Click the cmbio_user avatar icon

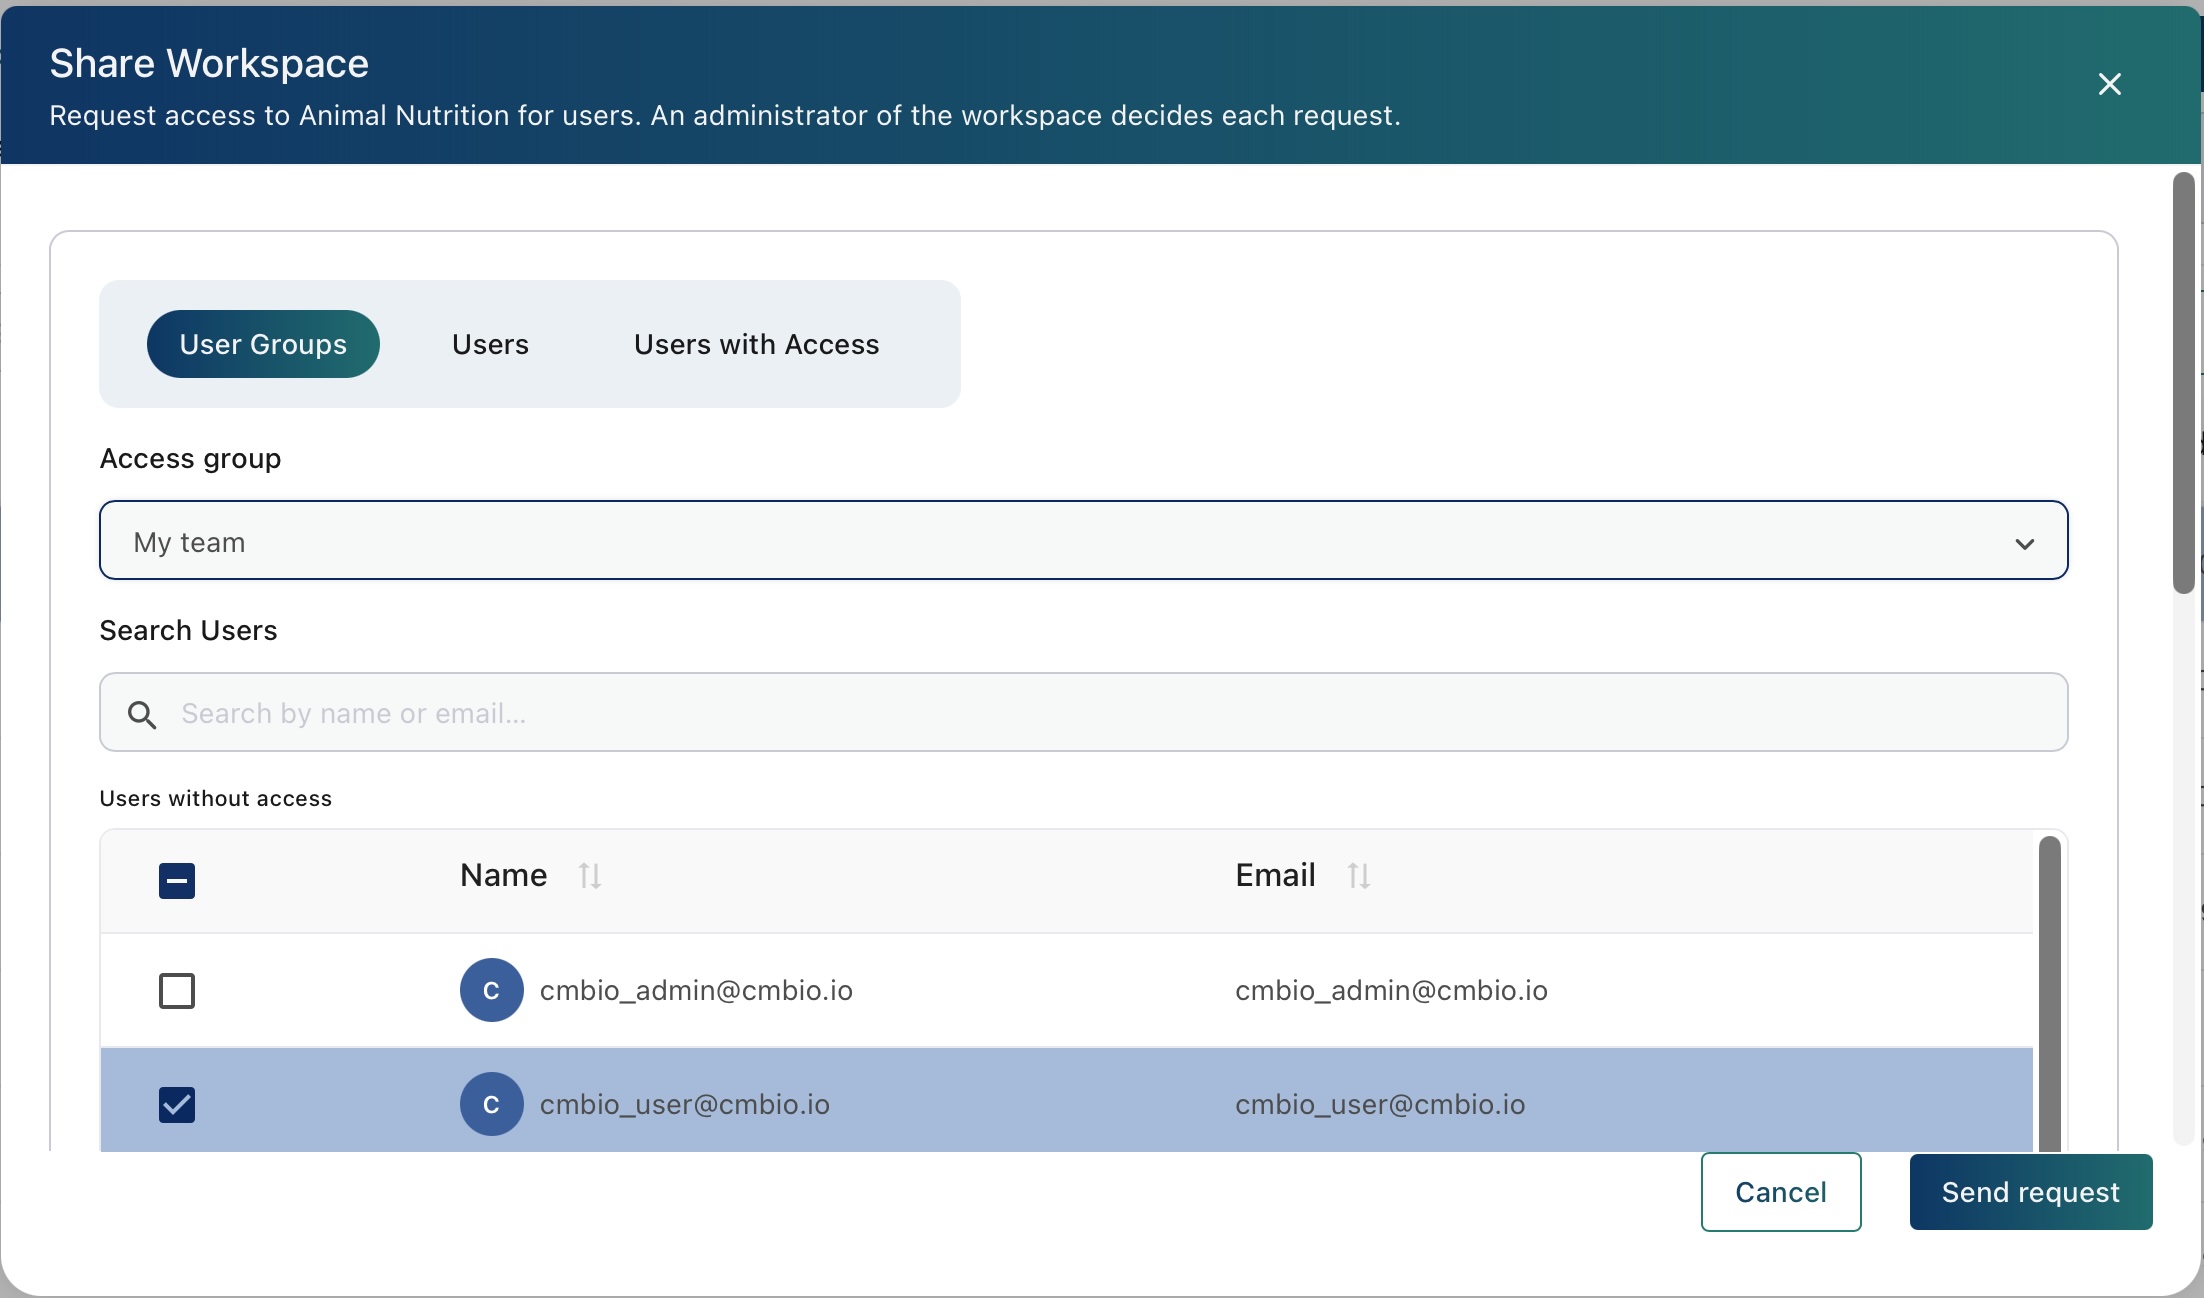pyautogui.click(x=492, y=1104)
